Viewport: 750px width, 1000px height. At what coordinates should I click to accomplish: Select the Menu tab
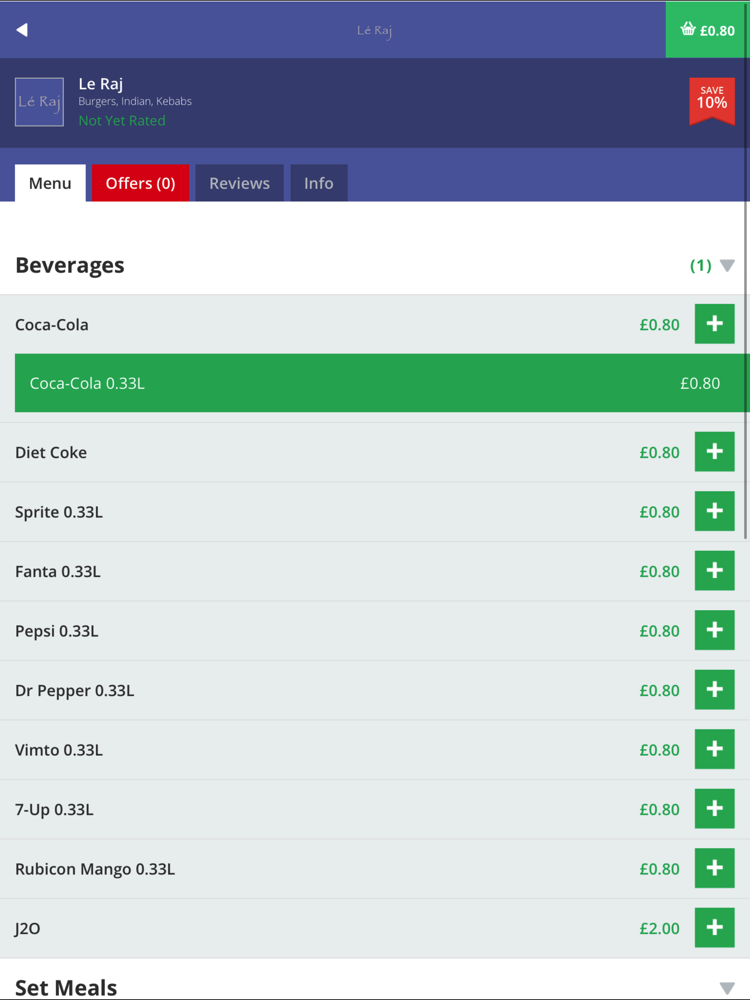point(50,183)
